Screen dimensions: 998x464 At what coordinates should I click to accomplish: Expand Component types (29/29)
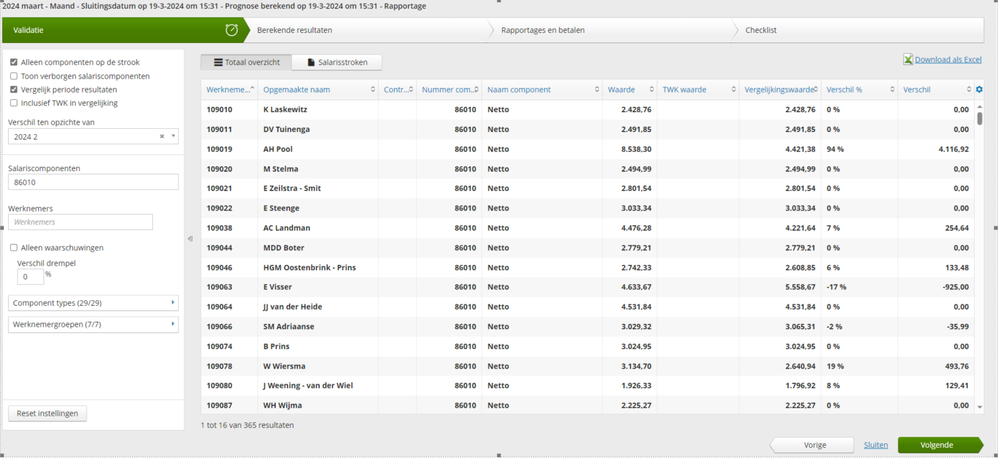pos(93,303)
